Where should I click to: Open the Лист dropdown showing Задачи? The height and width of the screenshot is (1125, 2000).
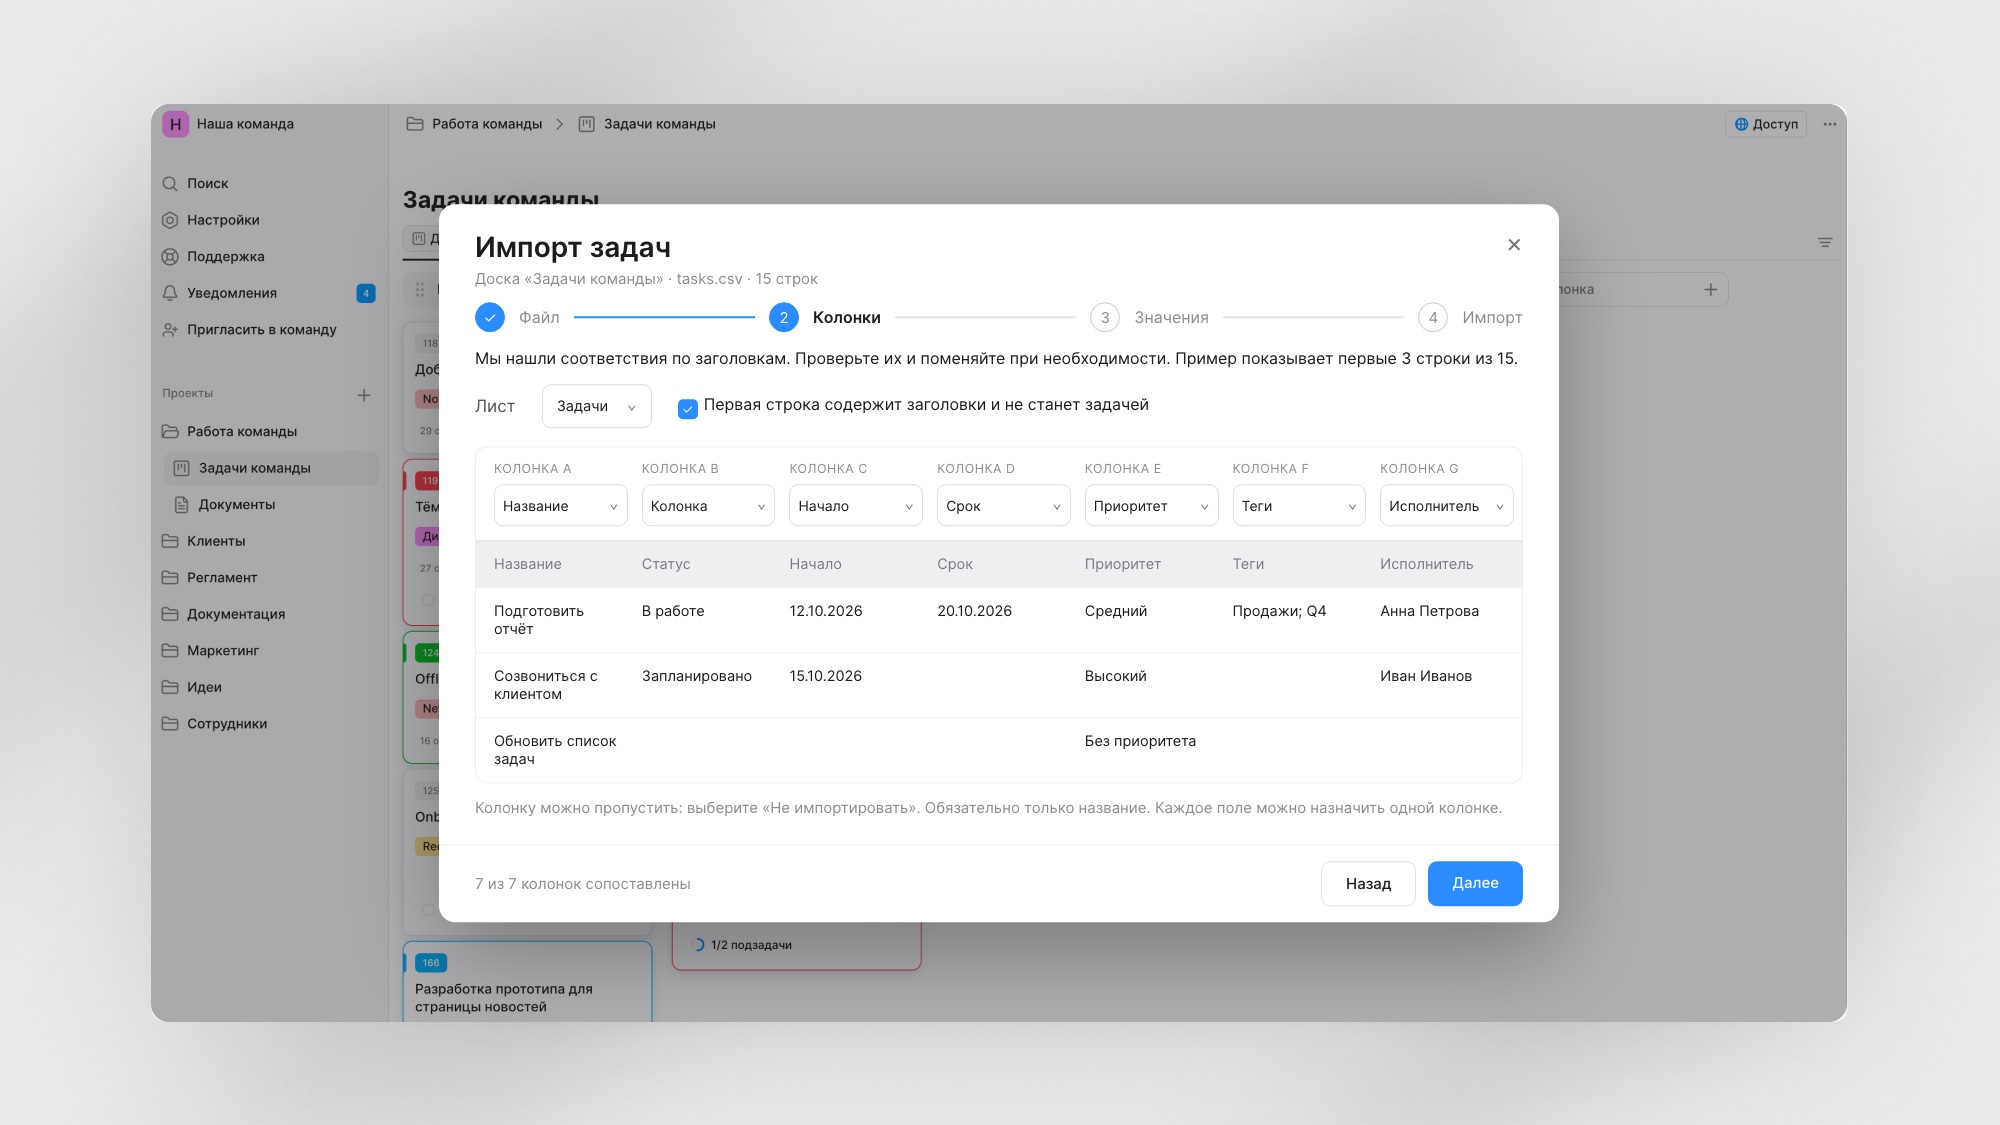[596, 407]
